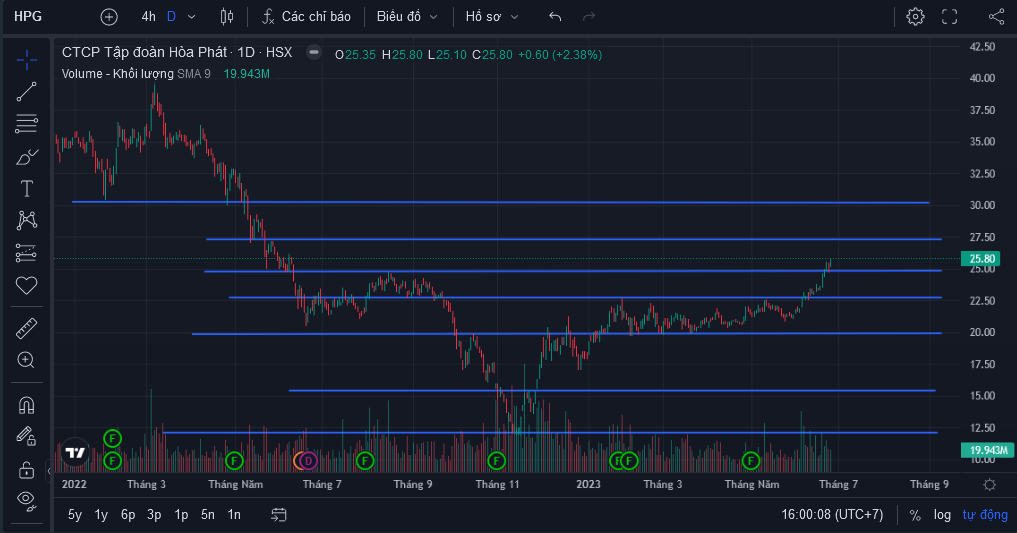Open the forecasting and measurement tools
This screenshot has height=533, width=1017.
[27, 253]
